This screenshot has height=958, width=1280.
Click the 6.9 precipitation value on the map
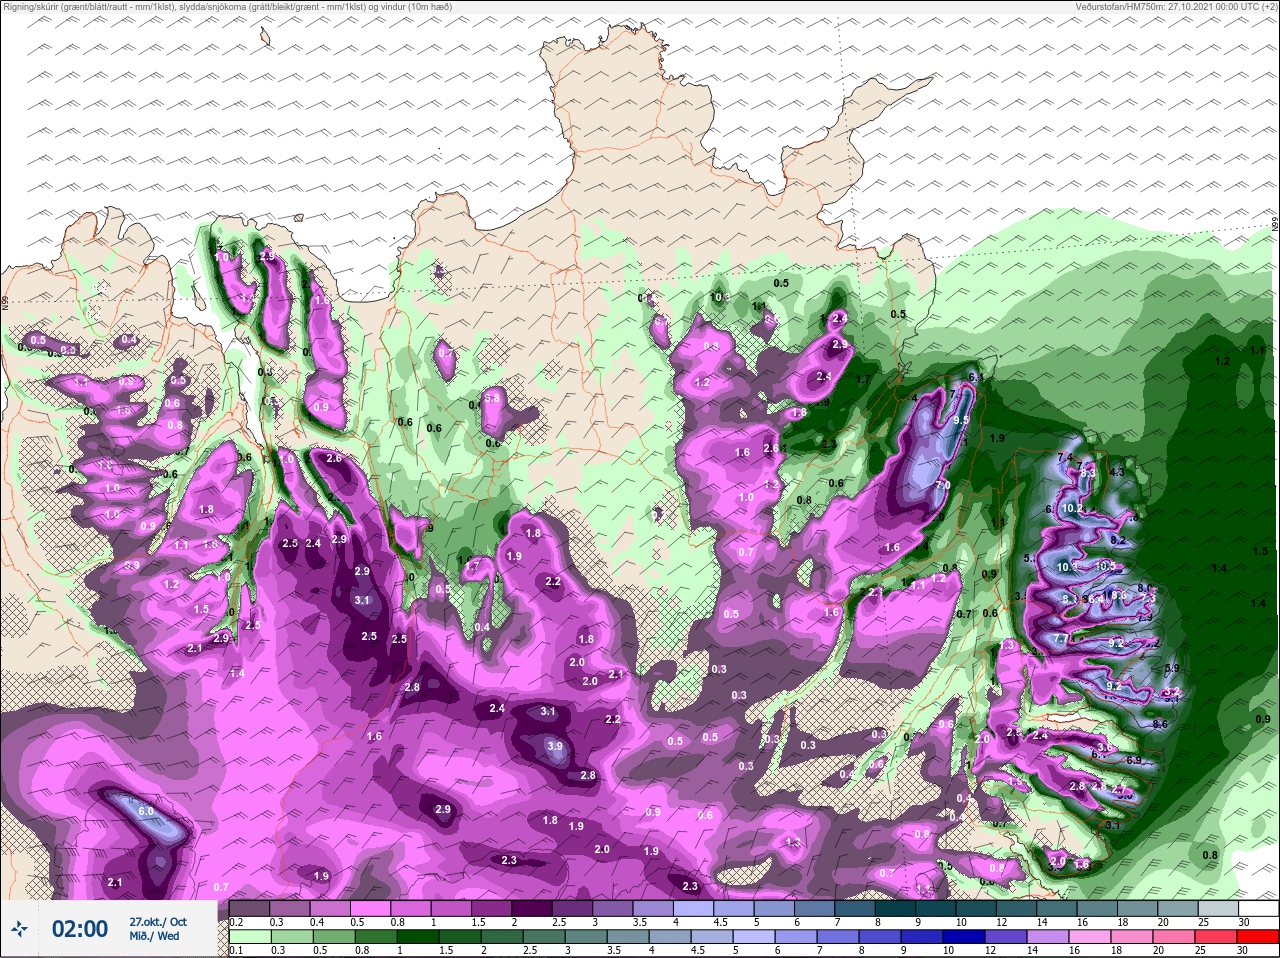tap(1134, 761)
